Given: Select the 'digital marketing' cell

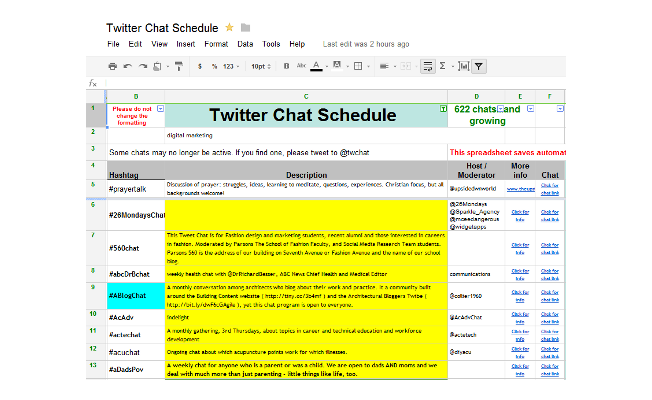Looking at the screenshot, I should tap(306, 135).
